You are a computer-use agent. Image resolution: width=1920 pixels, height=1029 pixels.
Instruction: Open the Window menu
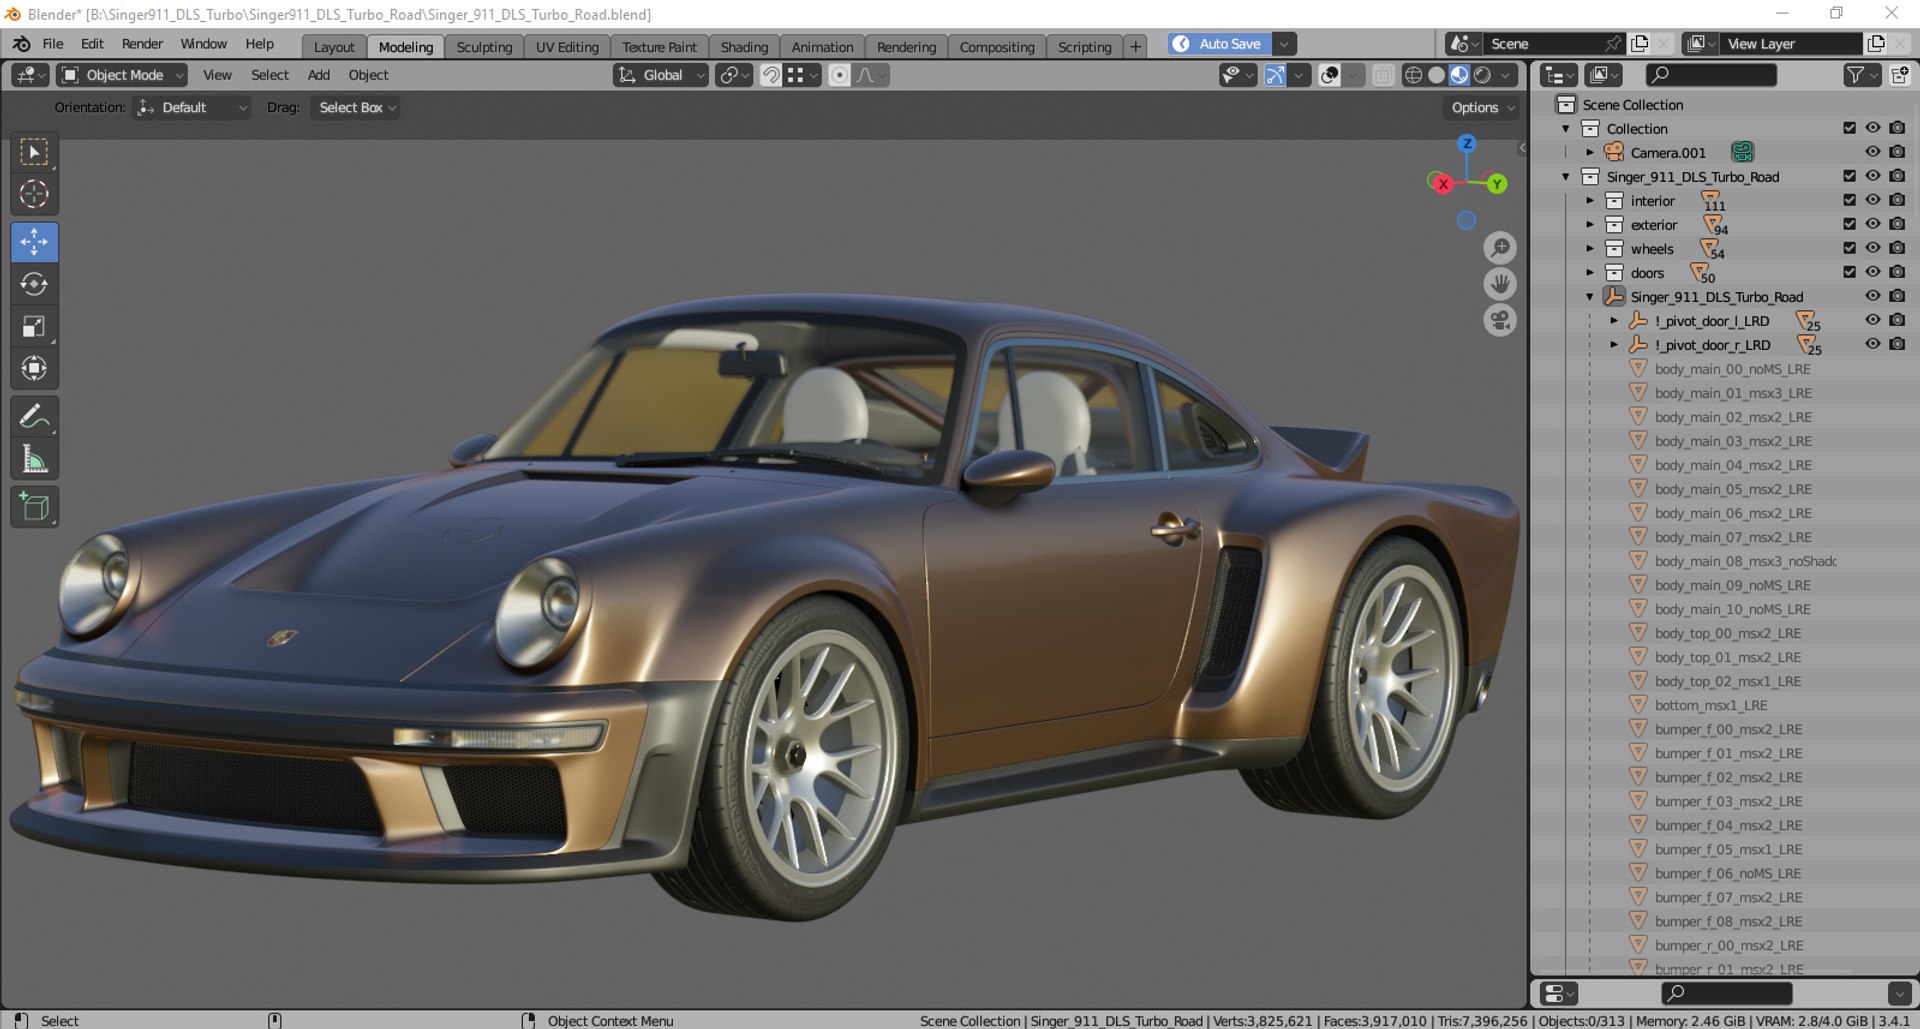click(x=203, y=44)
